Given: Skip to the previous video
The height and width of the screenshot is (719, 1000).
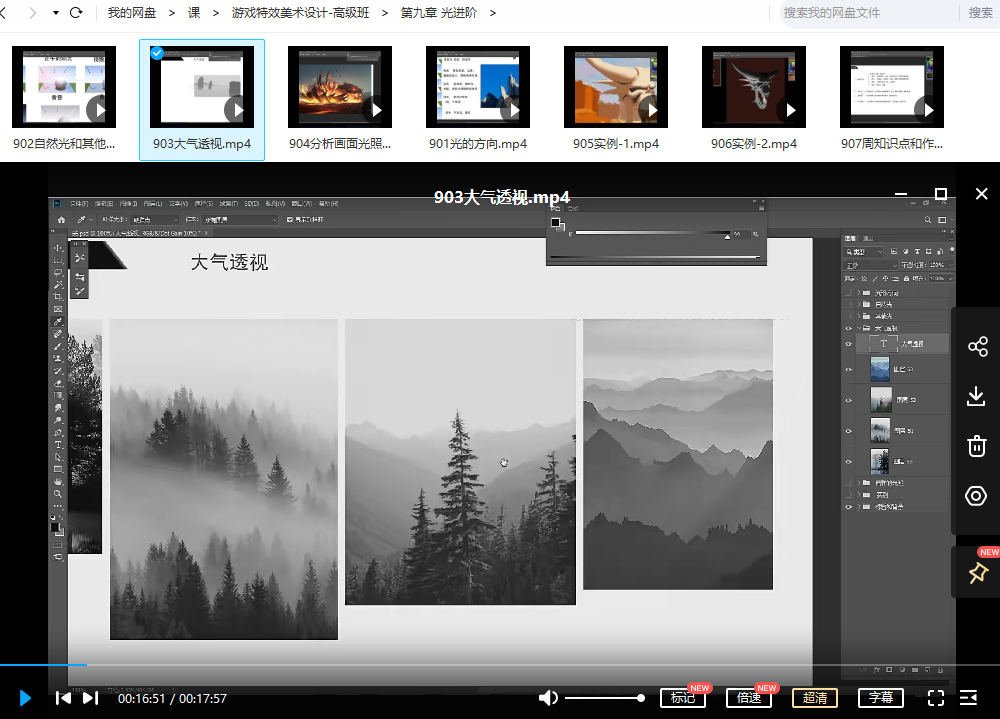Looking at the screenshot, I should (x=63, y=698).
